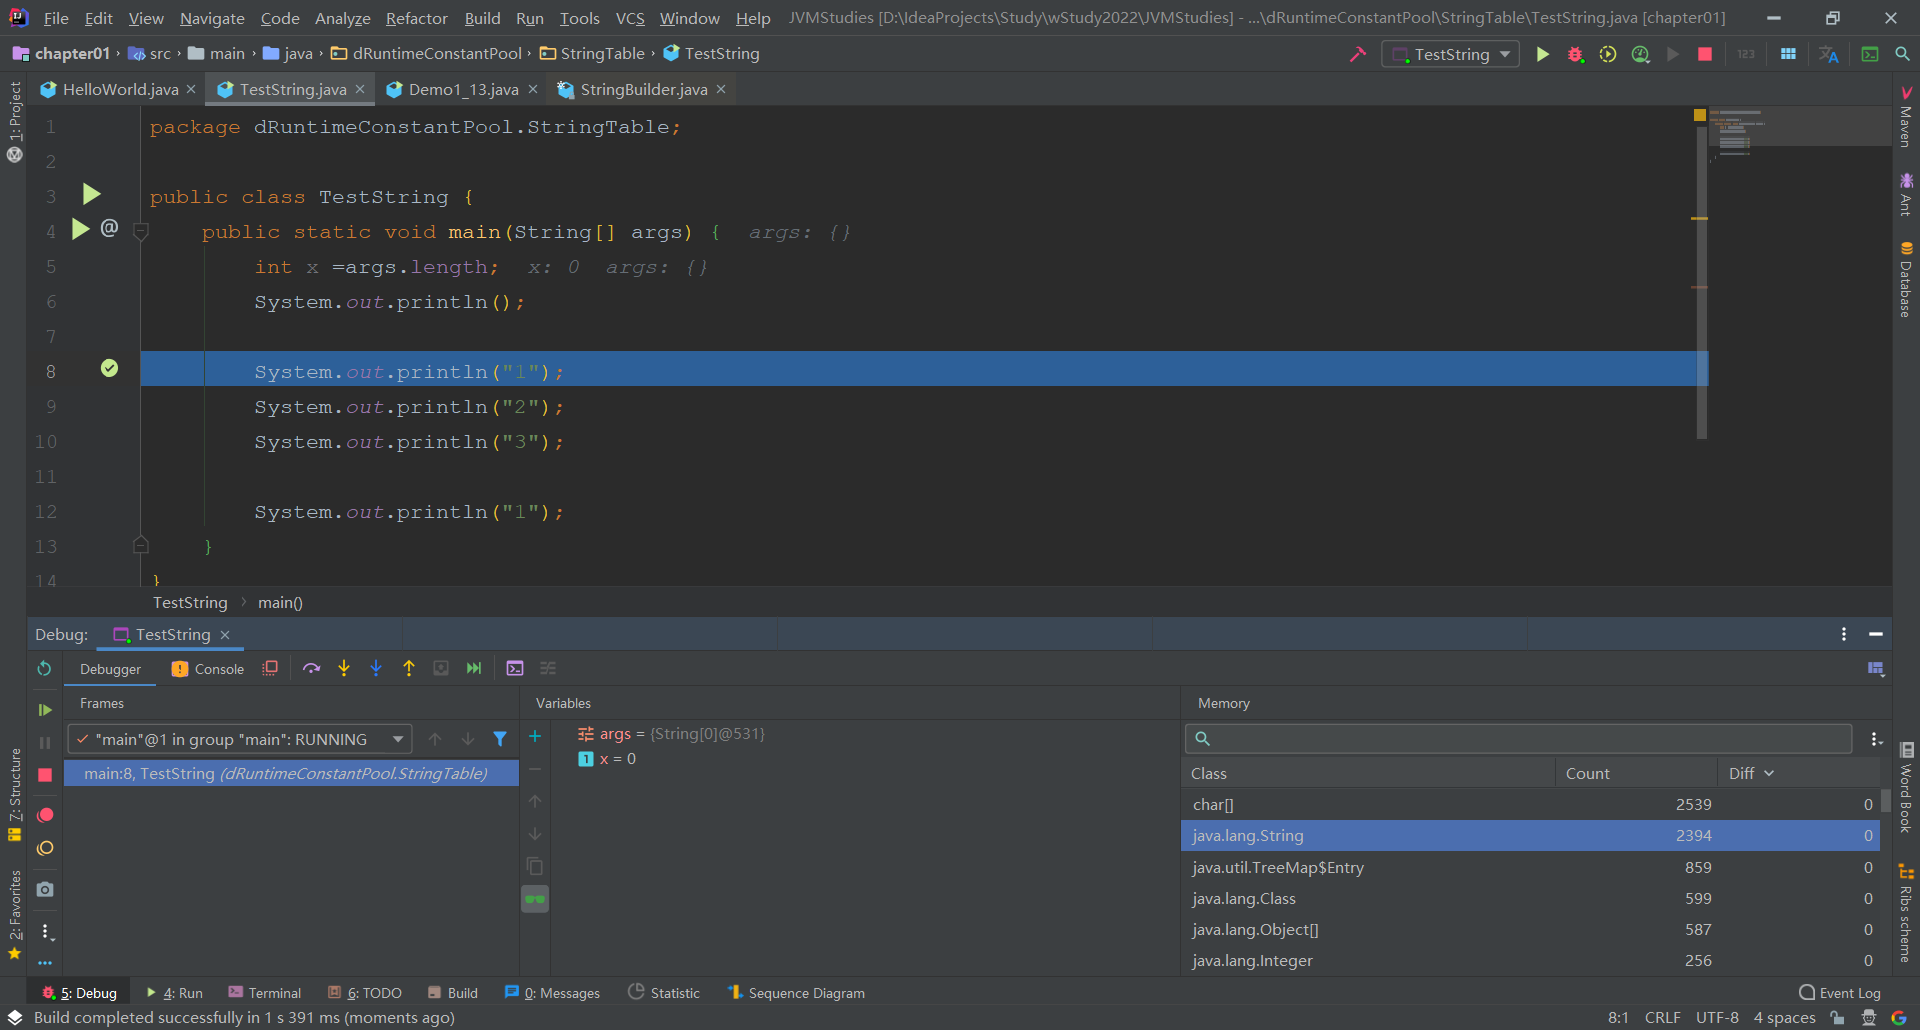
Task: Click the run gutter arrow on line 3
Action: tap(91, 194)
